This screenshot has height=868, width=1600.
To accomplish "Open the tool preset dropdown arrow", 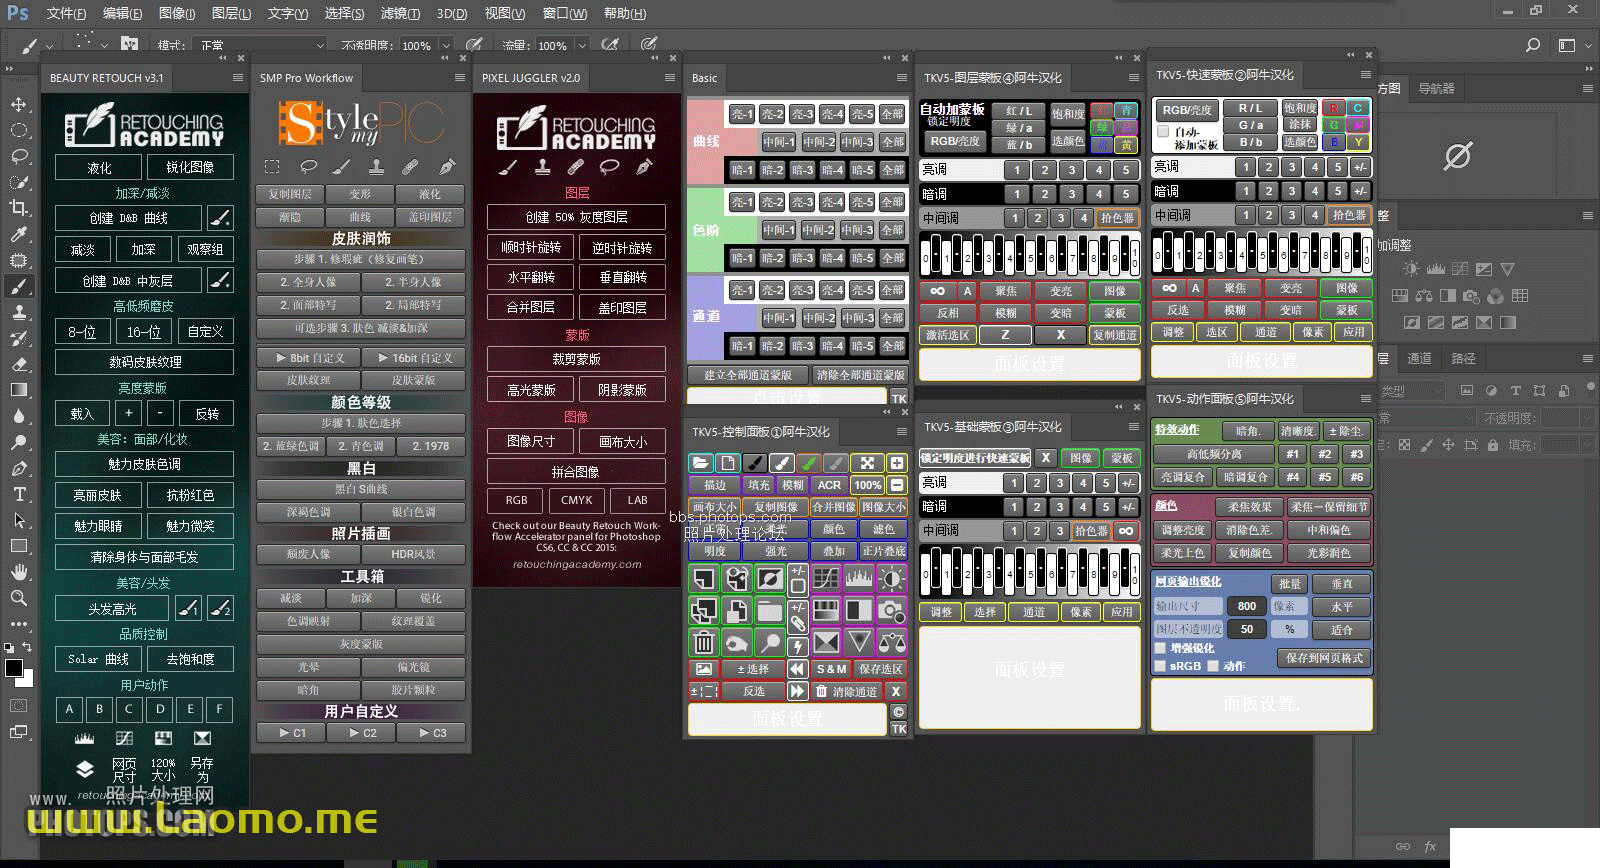I will click(50, 46).
